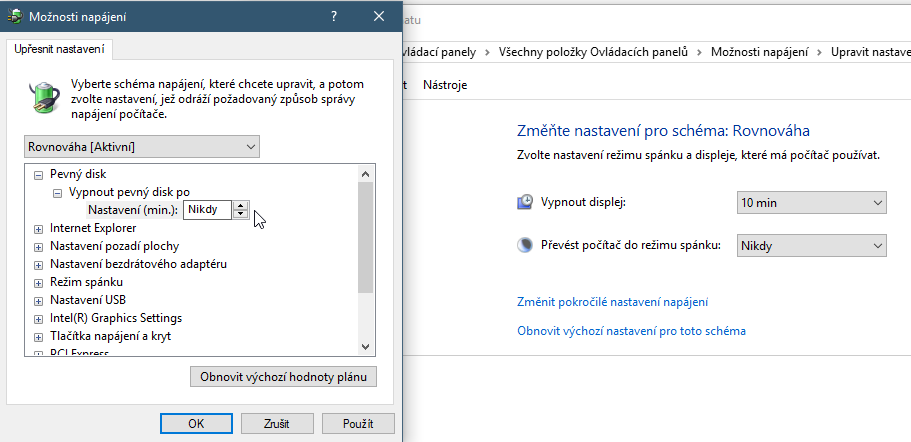This screenshot has width=911, height=442.
Task: Collapse the Pevný disk tree node
Action: [x=38, y=174]
